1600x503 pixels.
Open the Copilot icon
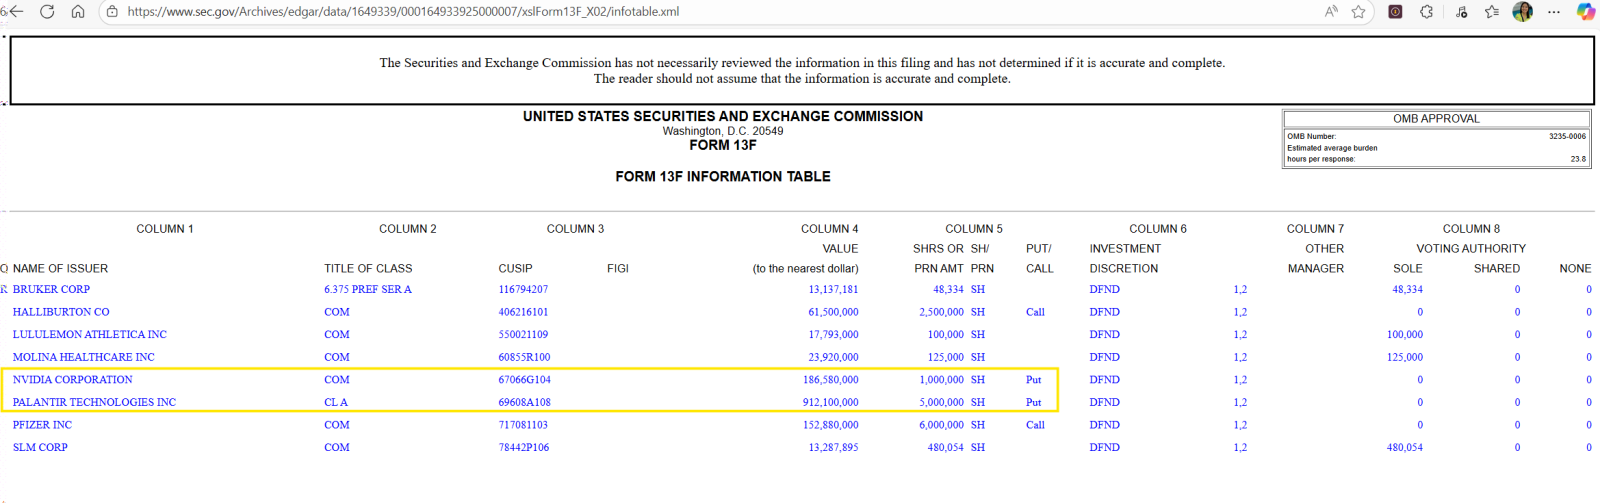(1586, 12)
